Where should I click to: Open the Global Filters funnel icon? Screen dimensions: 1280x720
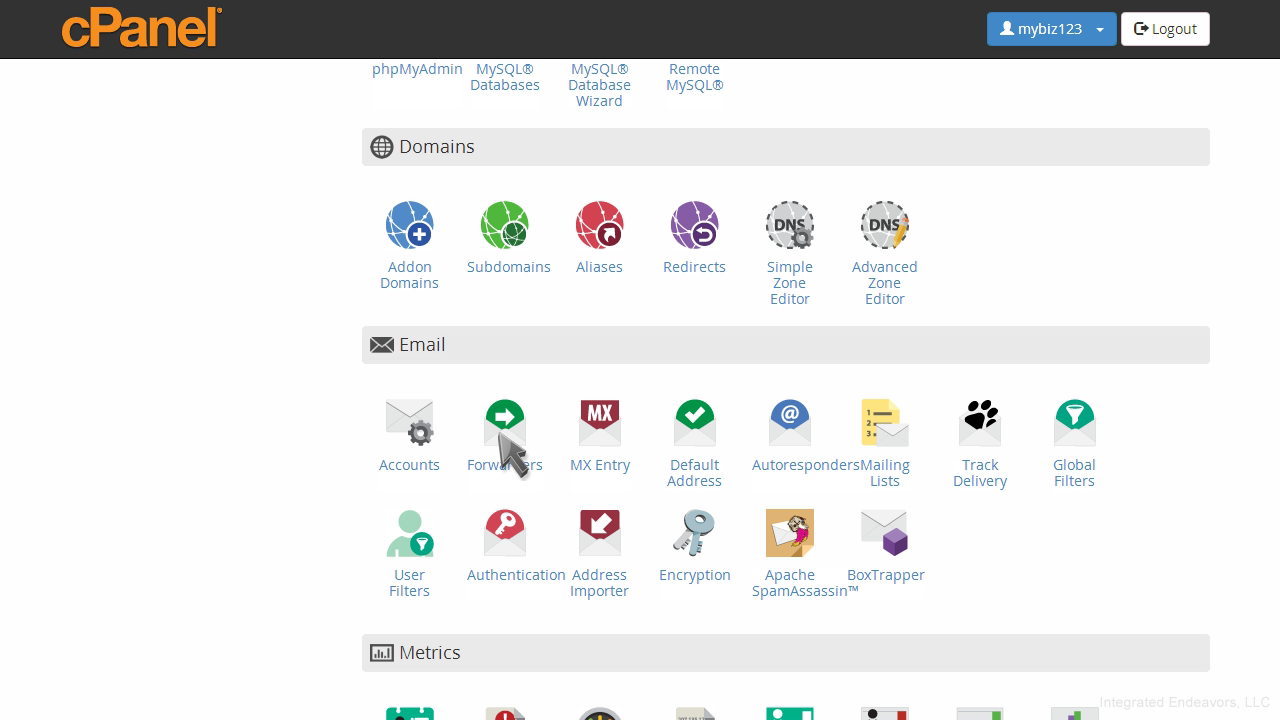(x=1074, y=423)
